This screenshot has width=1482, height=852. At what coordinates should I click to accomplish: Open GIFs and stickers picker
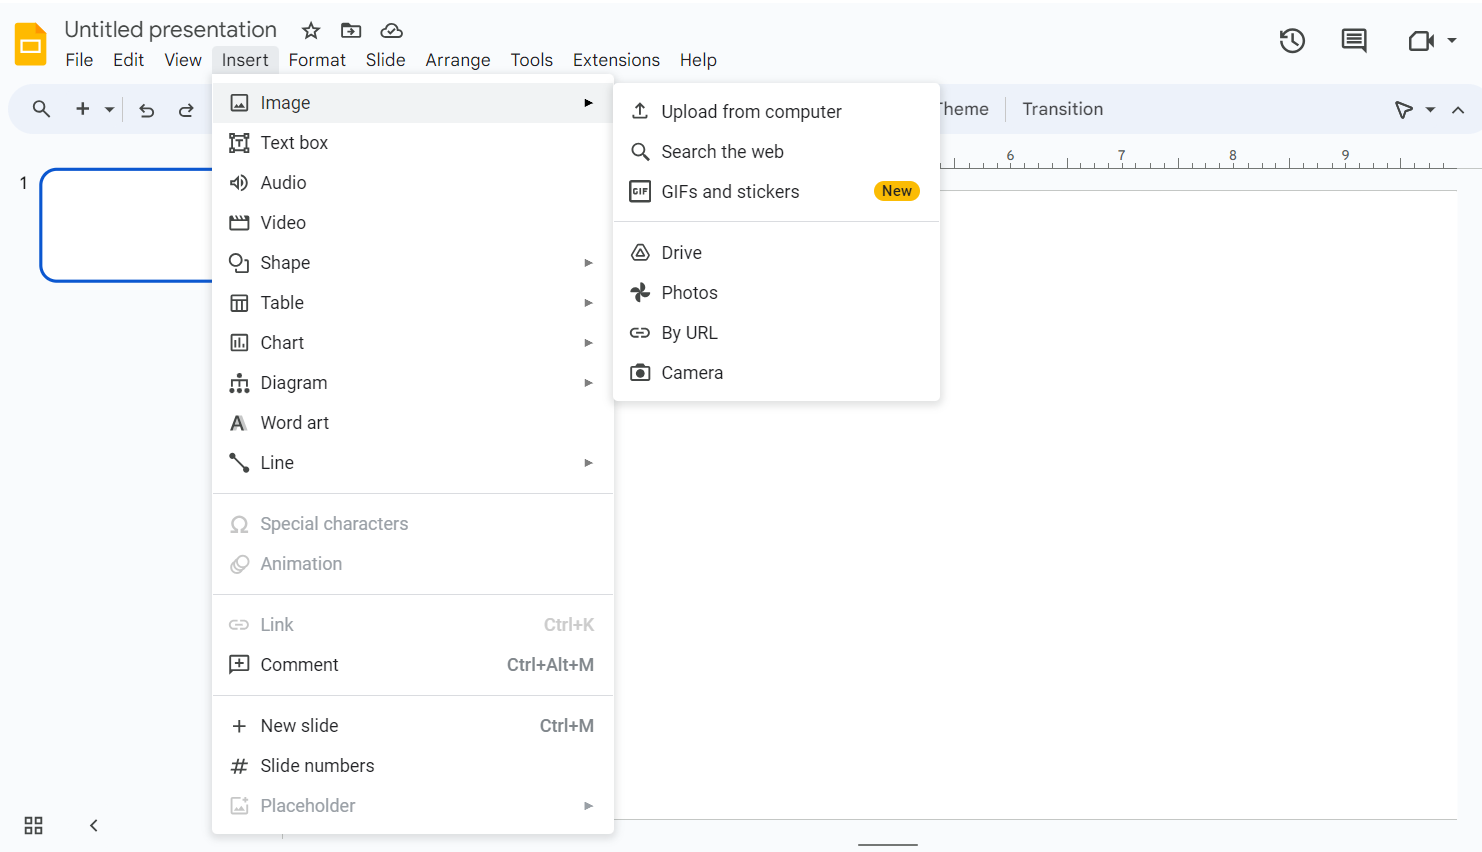point(729,191)
